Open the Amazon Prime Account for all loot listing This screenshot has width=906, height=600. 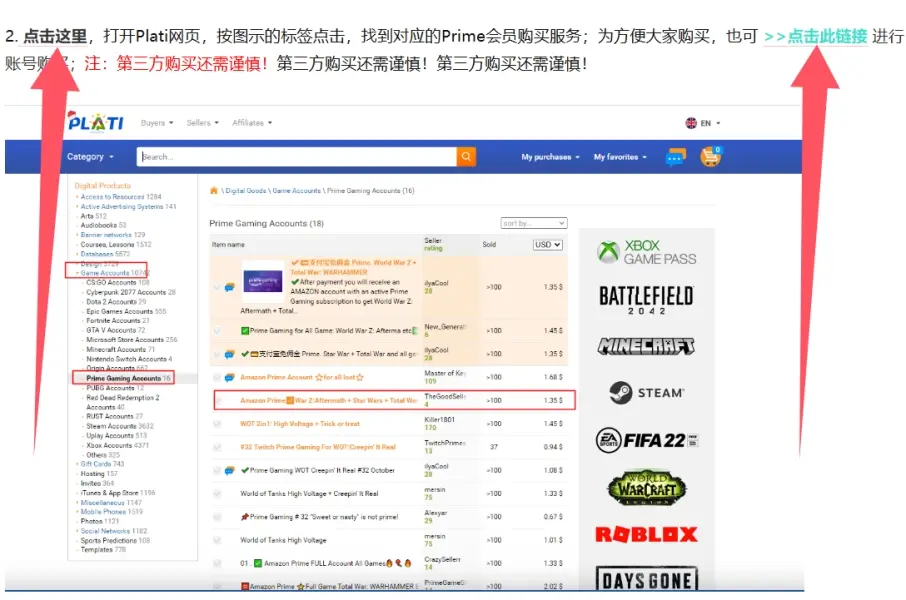[302, 377]
